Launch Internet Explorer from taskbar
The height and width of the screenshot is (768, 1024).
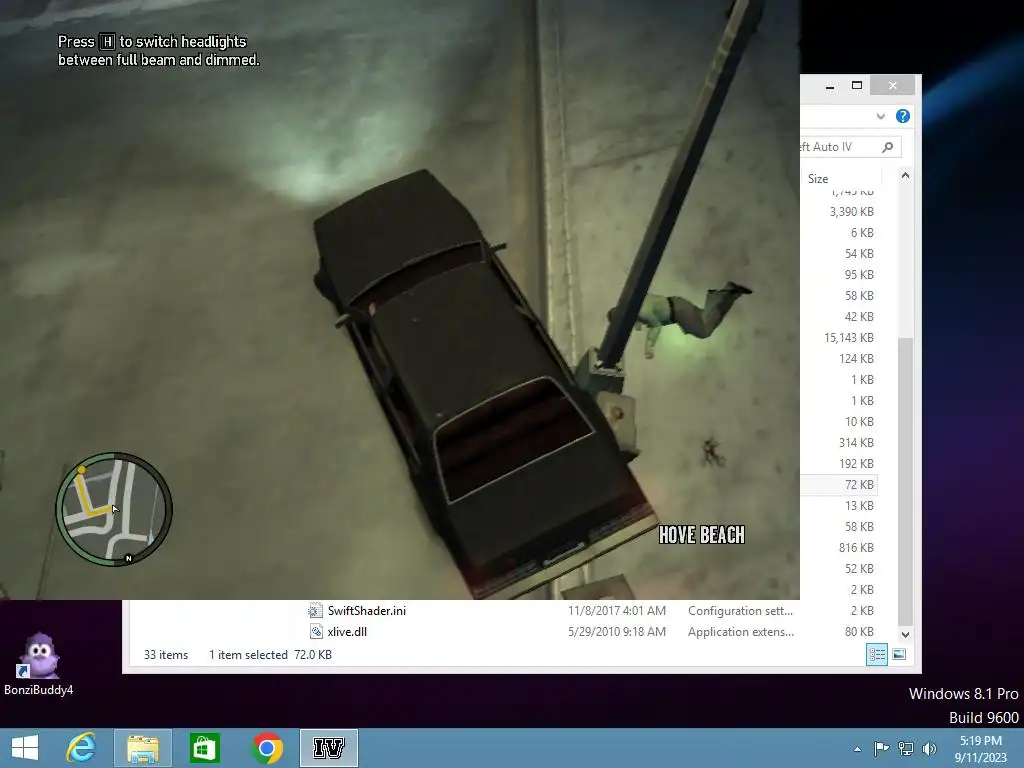tap(82, 748)
